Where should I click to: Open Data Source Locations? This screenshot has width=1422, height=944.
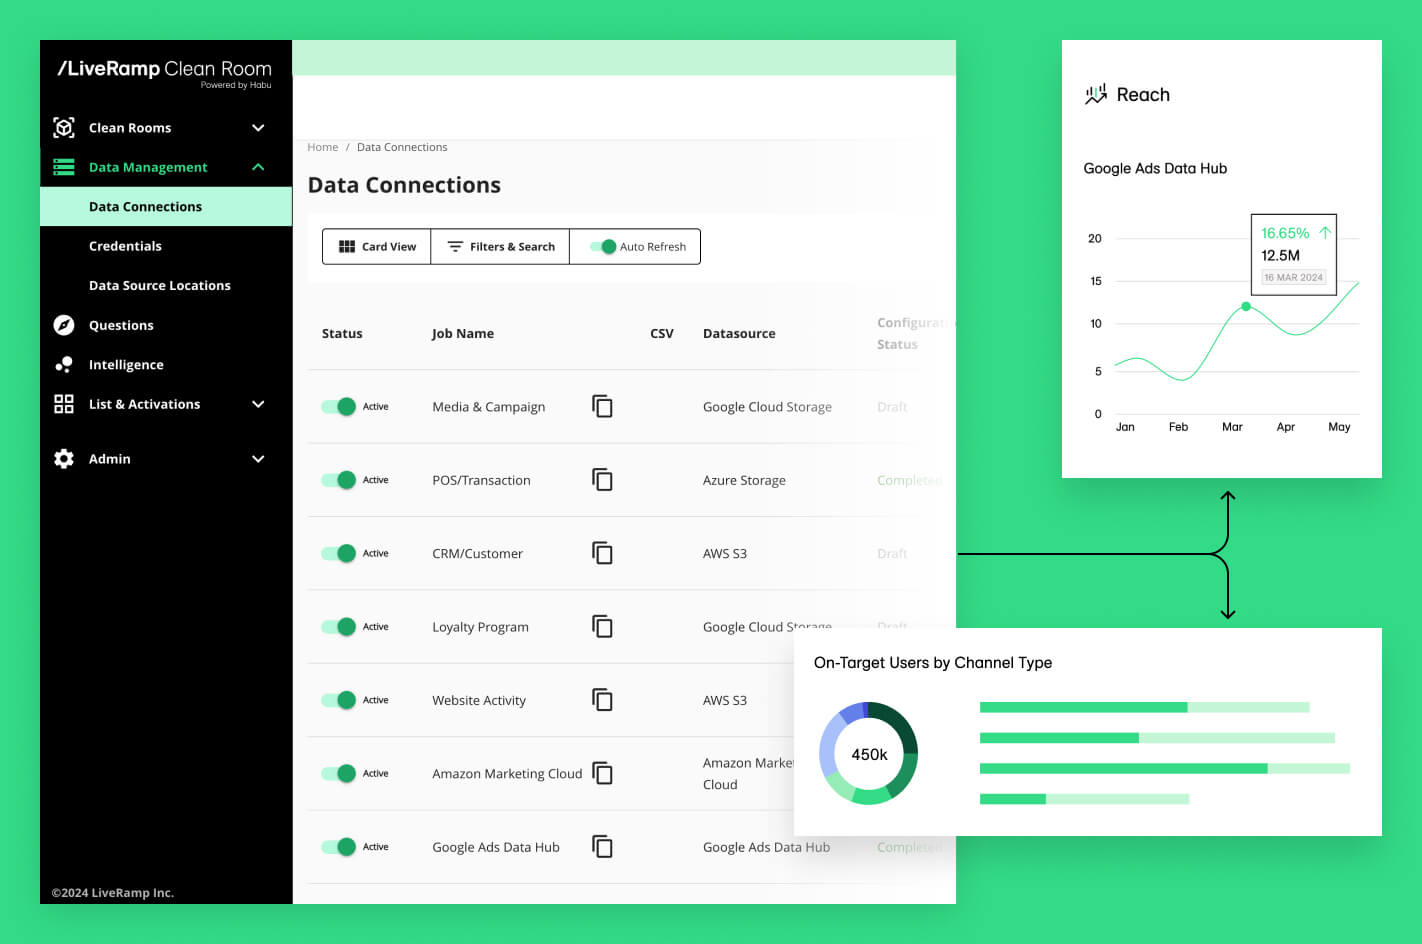click(159, 285)
